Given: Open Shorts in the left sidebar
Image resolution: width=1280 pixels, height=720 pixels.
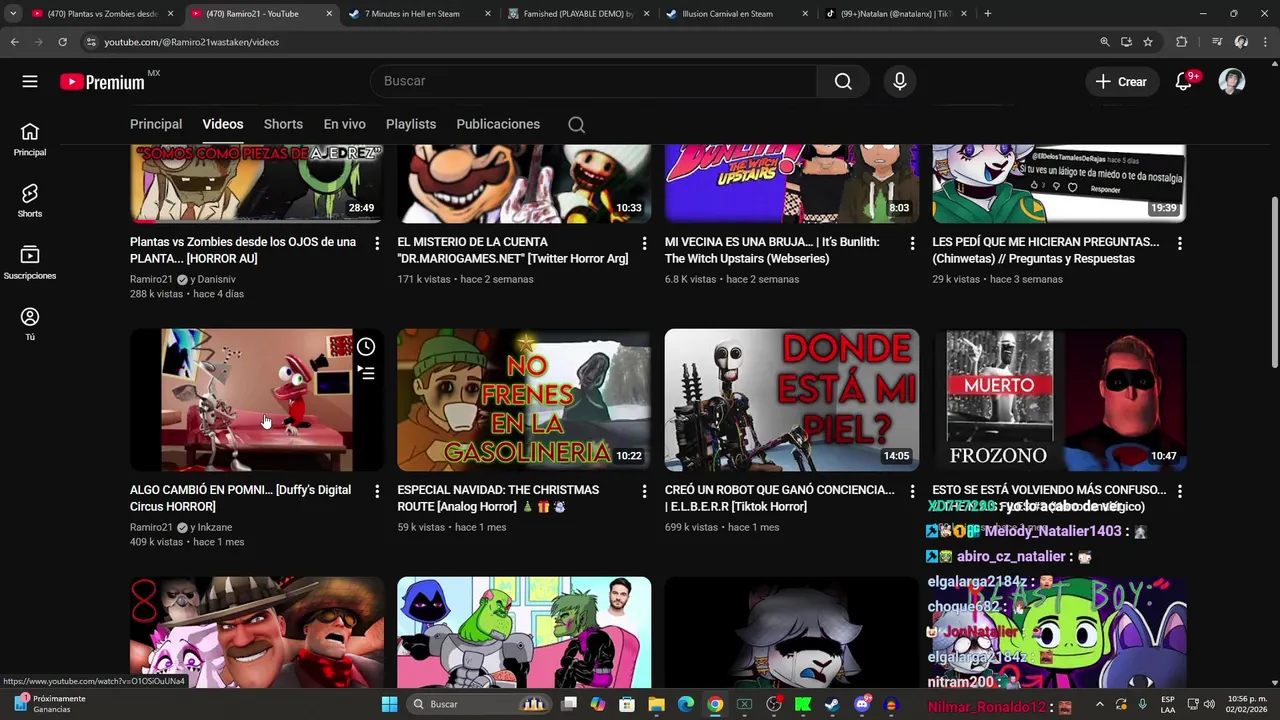Looking at the screenshot, I should (x=30, y=201).
